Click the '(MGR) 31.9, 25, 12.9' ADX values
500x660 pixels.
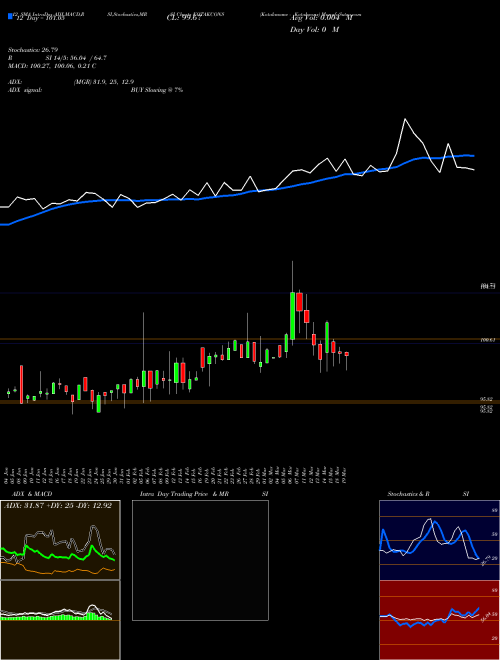point(104,82)
